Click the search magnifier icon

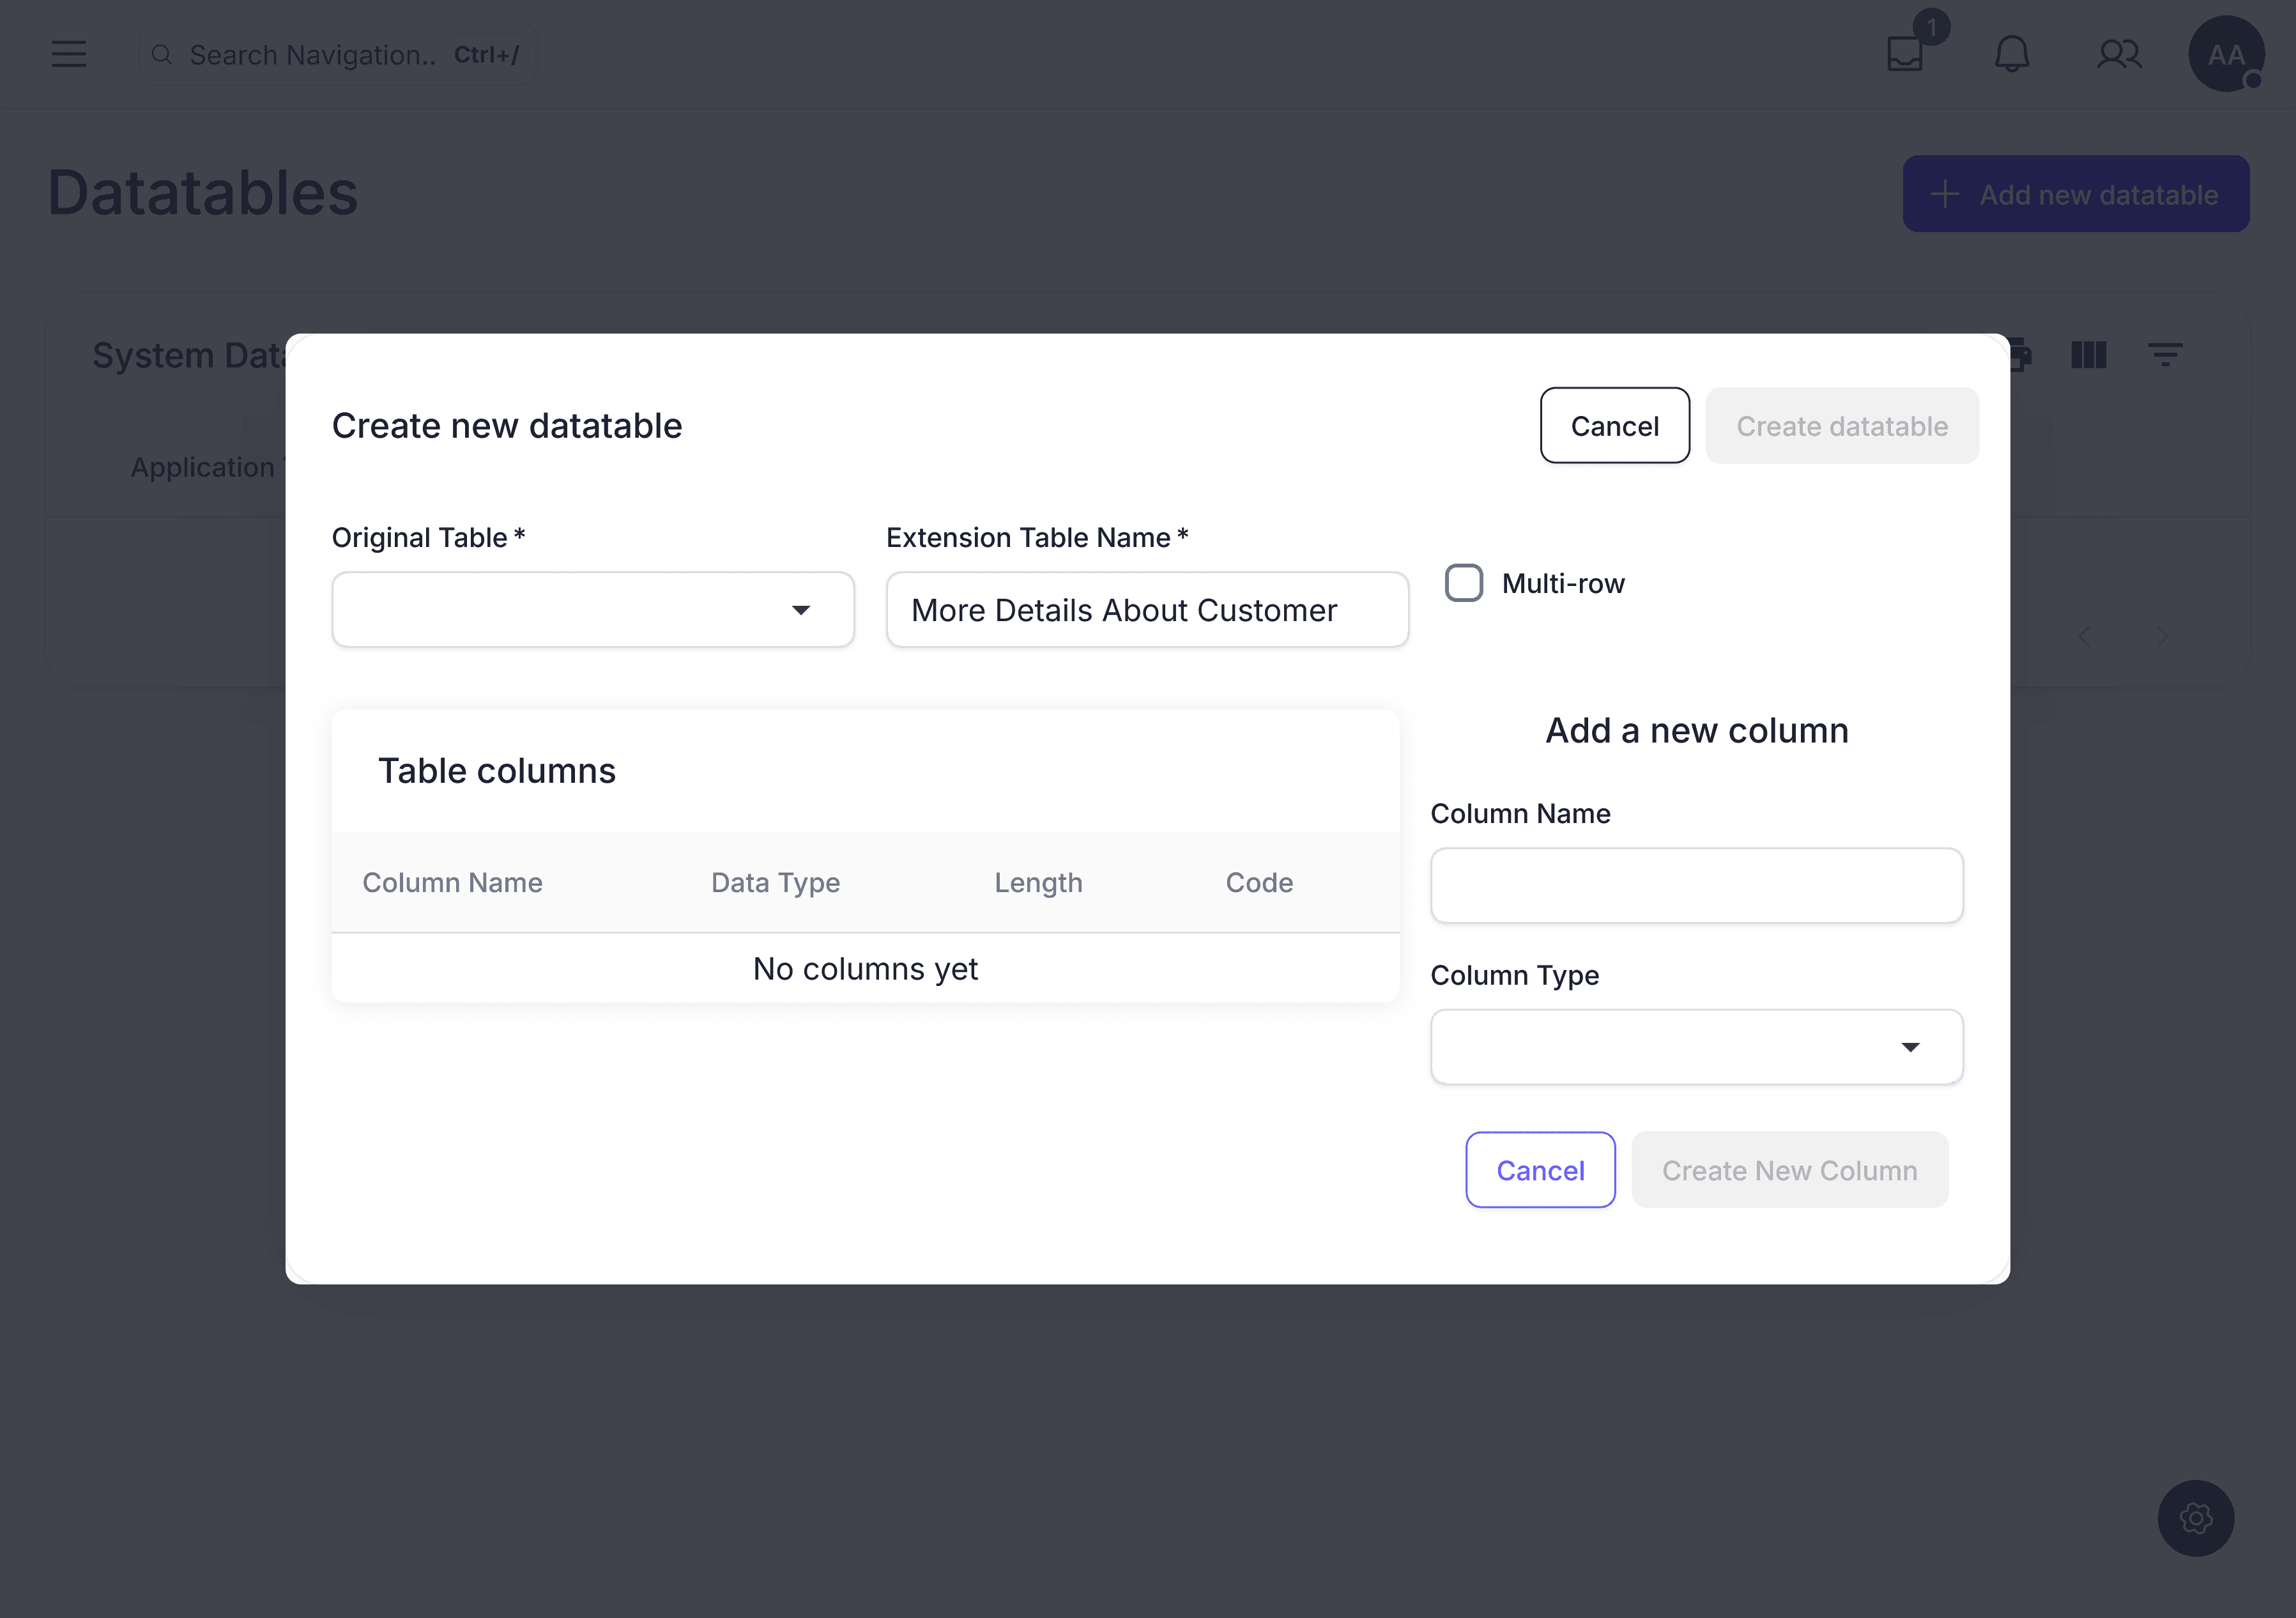pos(162,54)
